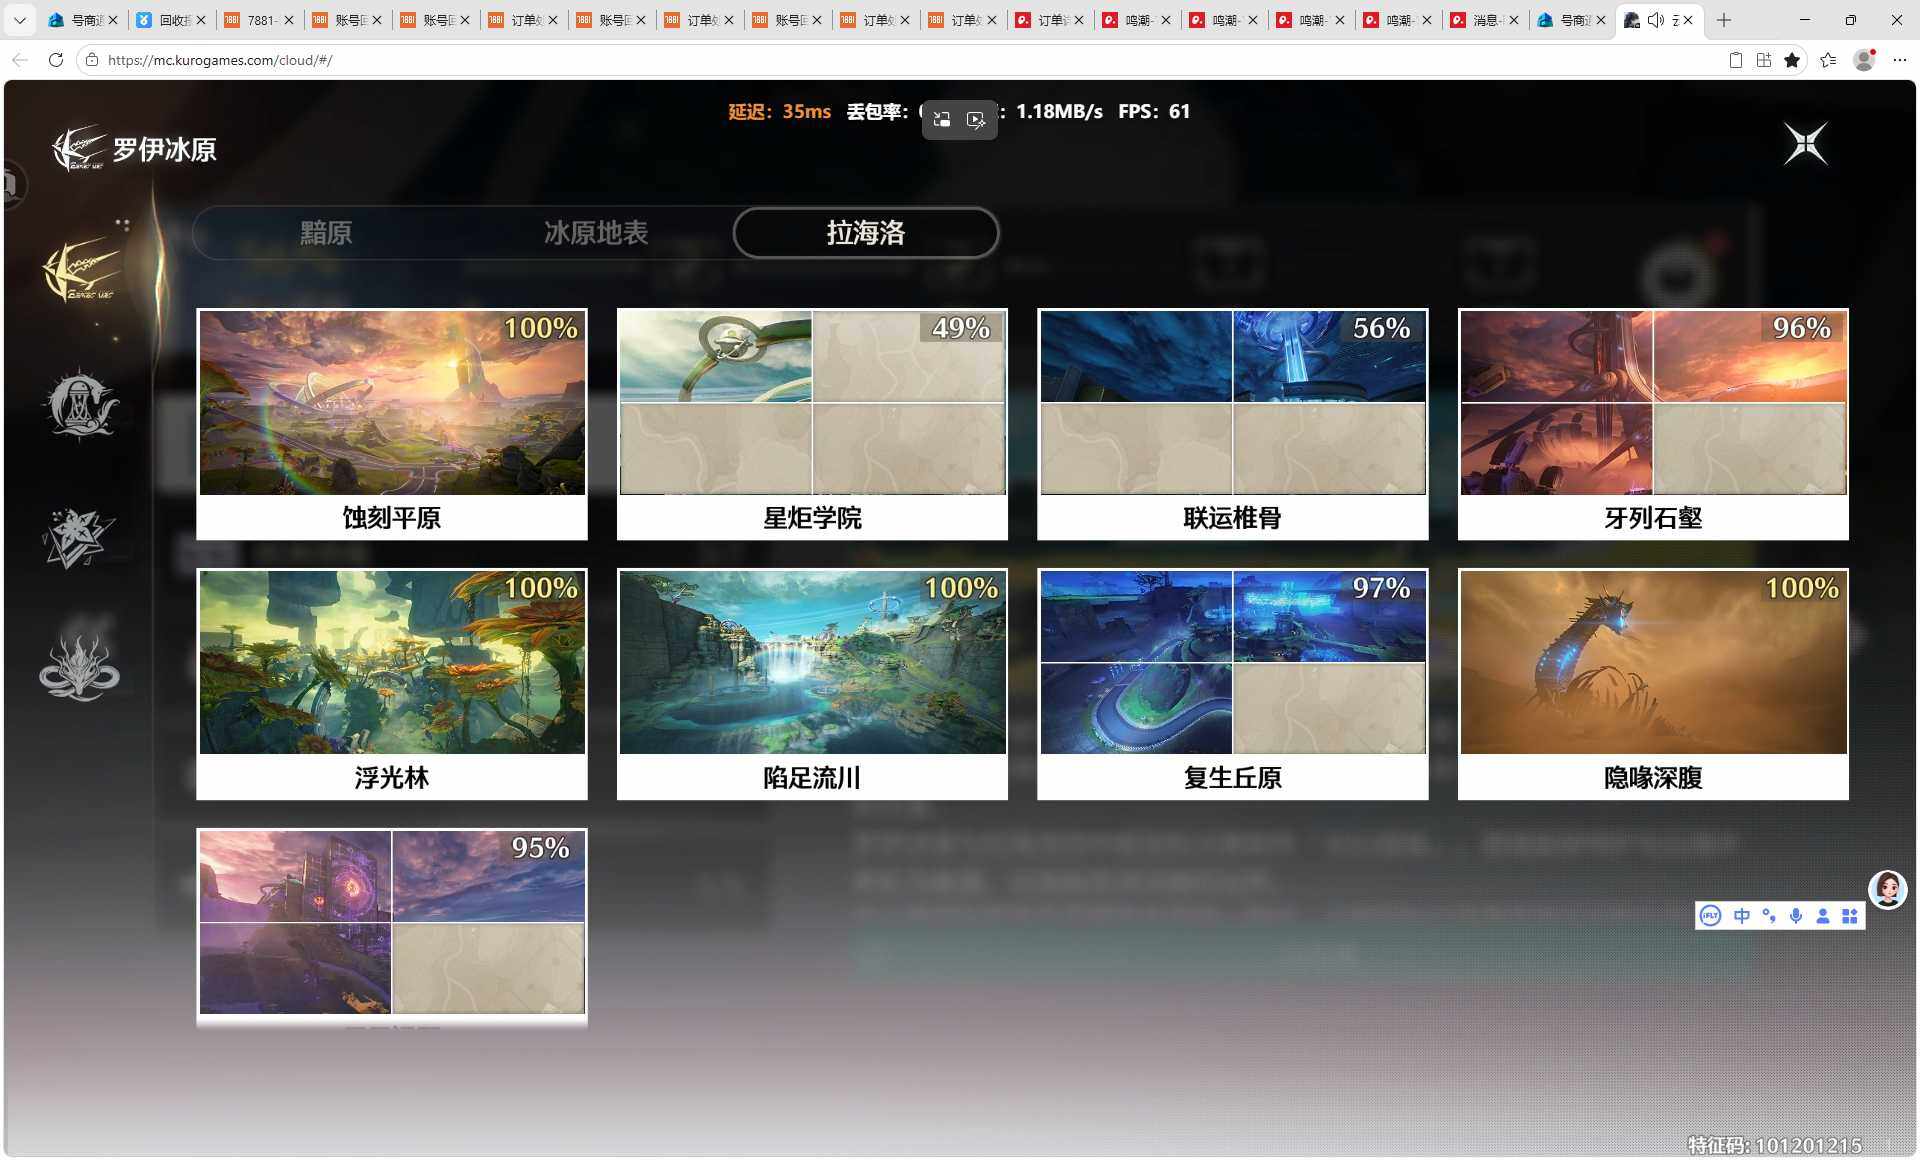Switch to the 回收 browser tab
The width and height of the screenshot is (1920, 1160).
pos(173,20)
